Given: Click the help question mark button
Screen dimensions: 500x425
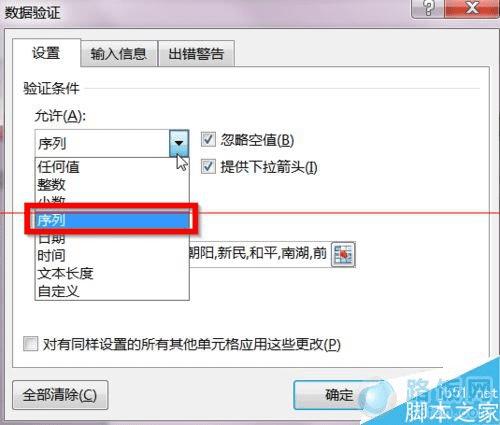Looking at the screenshot, I should [428, 8].
